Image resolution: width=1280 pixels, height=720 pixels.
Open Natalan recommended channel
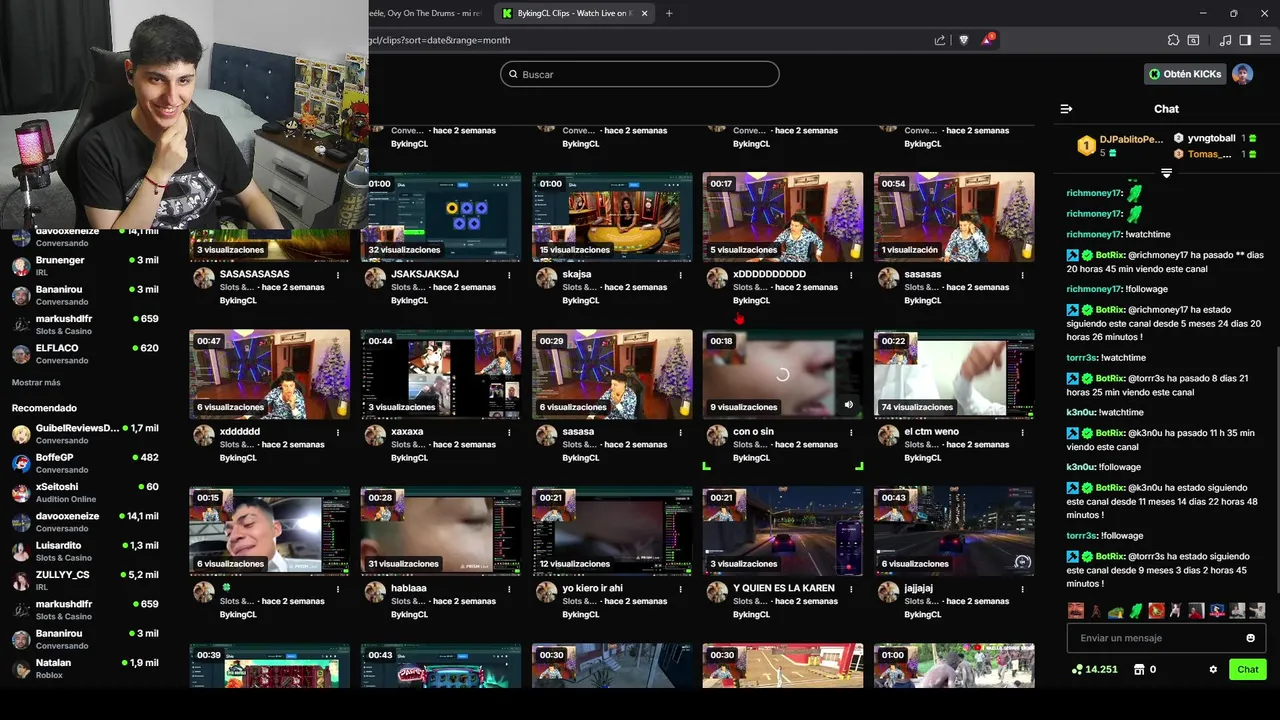coord(85,668)
